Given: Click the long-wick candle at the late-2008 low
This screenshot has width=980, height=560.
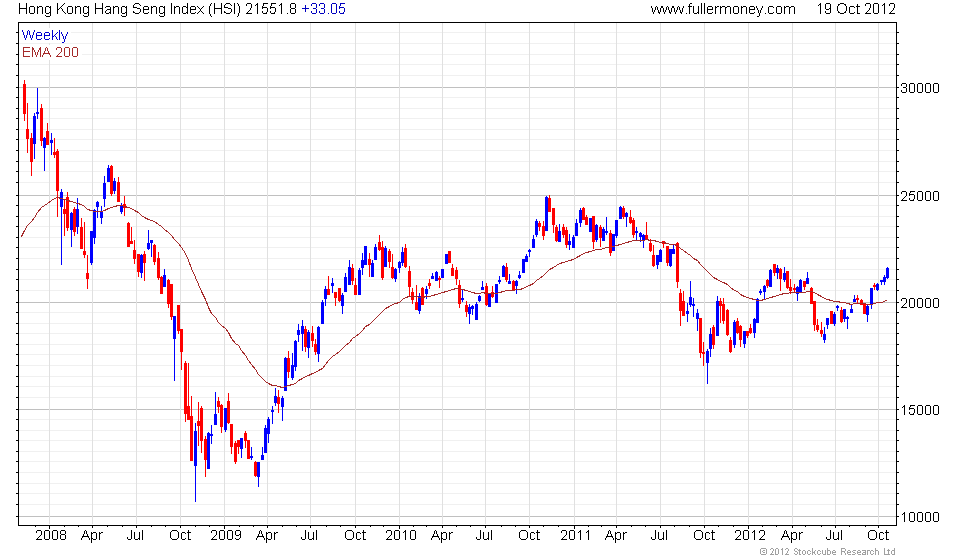Looking at the screenshot, I should (196, 461).
